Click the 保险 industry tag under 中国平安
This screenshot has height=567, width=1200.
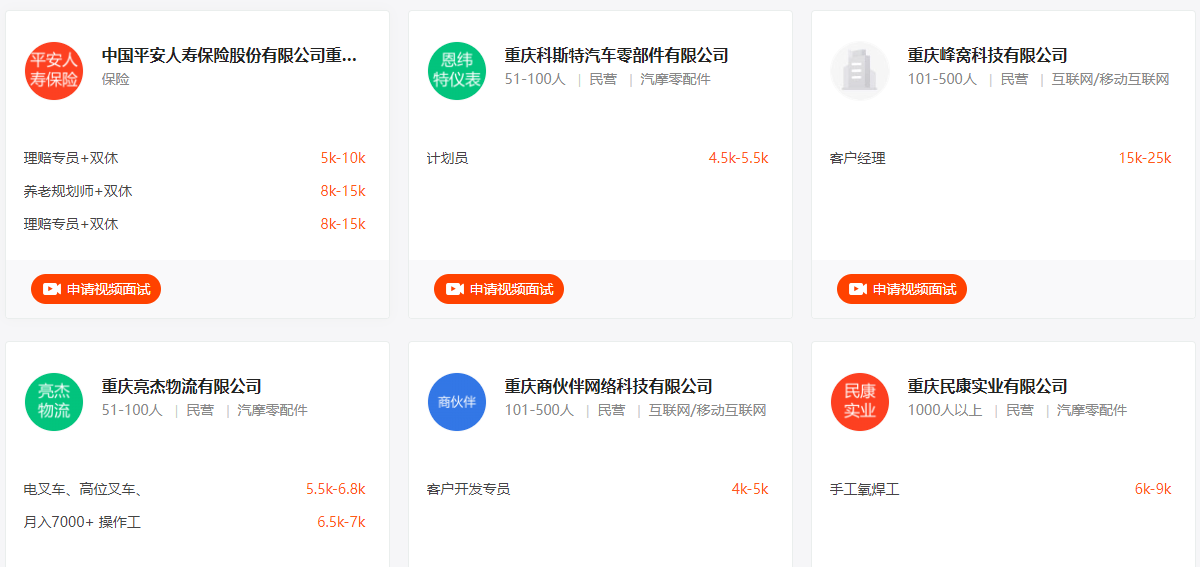click(116, 79)
